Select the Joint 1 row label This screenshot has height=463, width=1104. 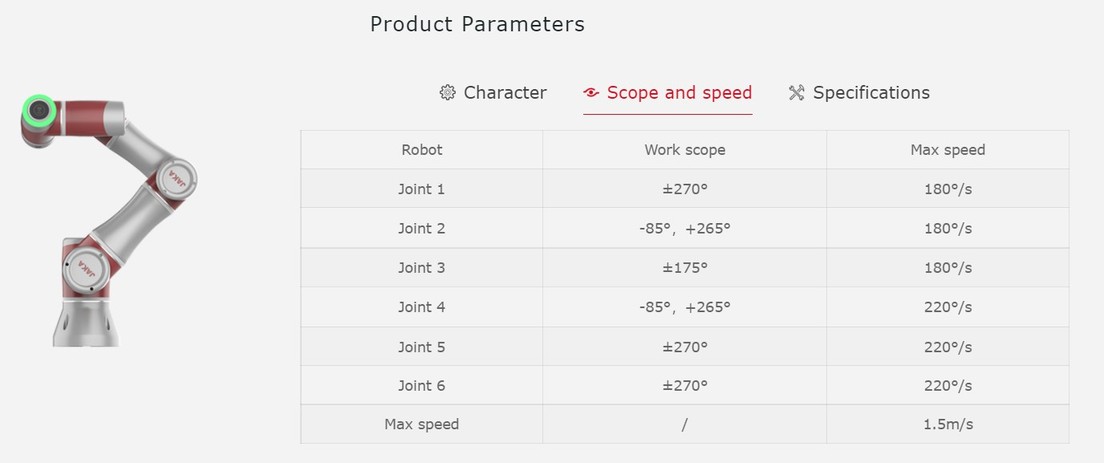coord(422,189)
